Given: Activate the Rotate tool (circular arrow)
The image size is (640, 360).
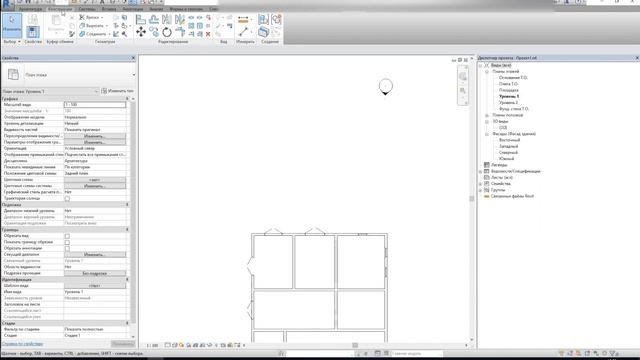Looking at the screenshot, I should tap(167, 32).
